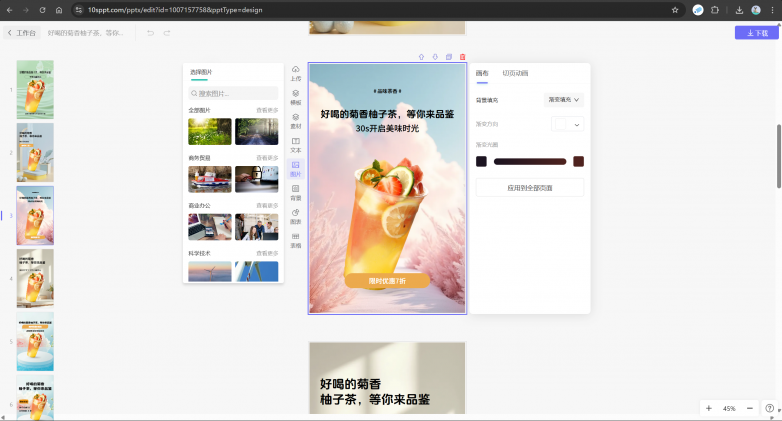782x421 pixels.
Task: Insert the padlock card image
Action: [256, 179]
